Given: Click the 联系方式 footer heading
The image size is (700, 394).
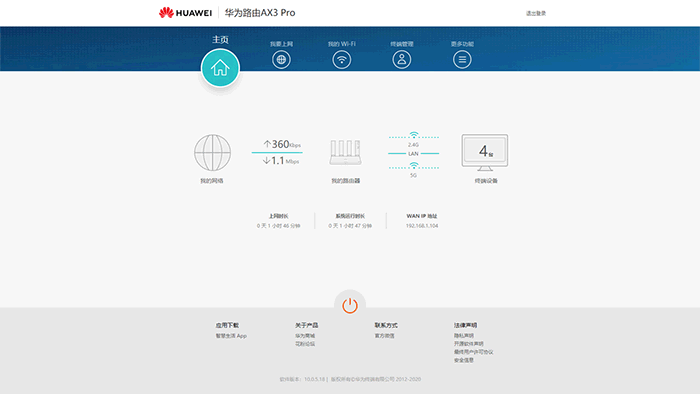Looking at the screenshot, I should tap(386, 325).
